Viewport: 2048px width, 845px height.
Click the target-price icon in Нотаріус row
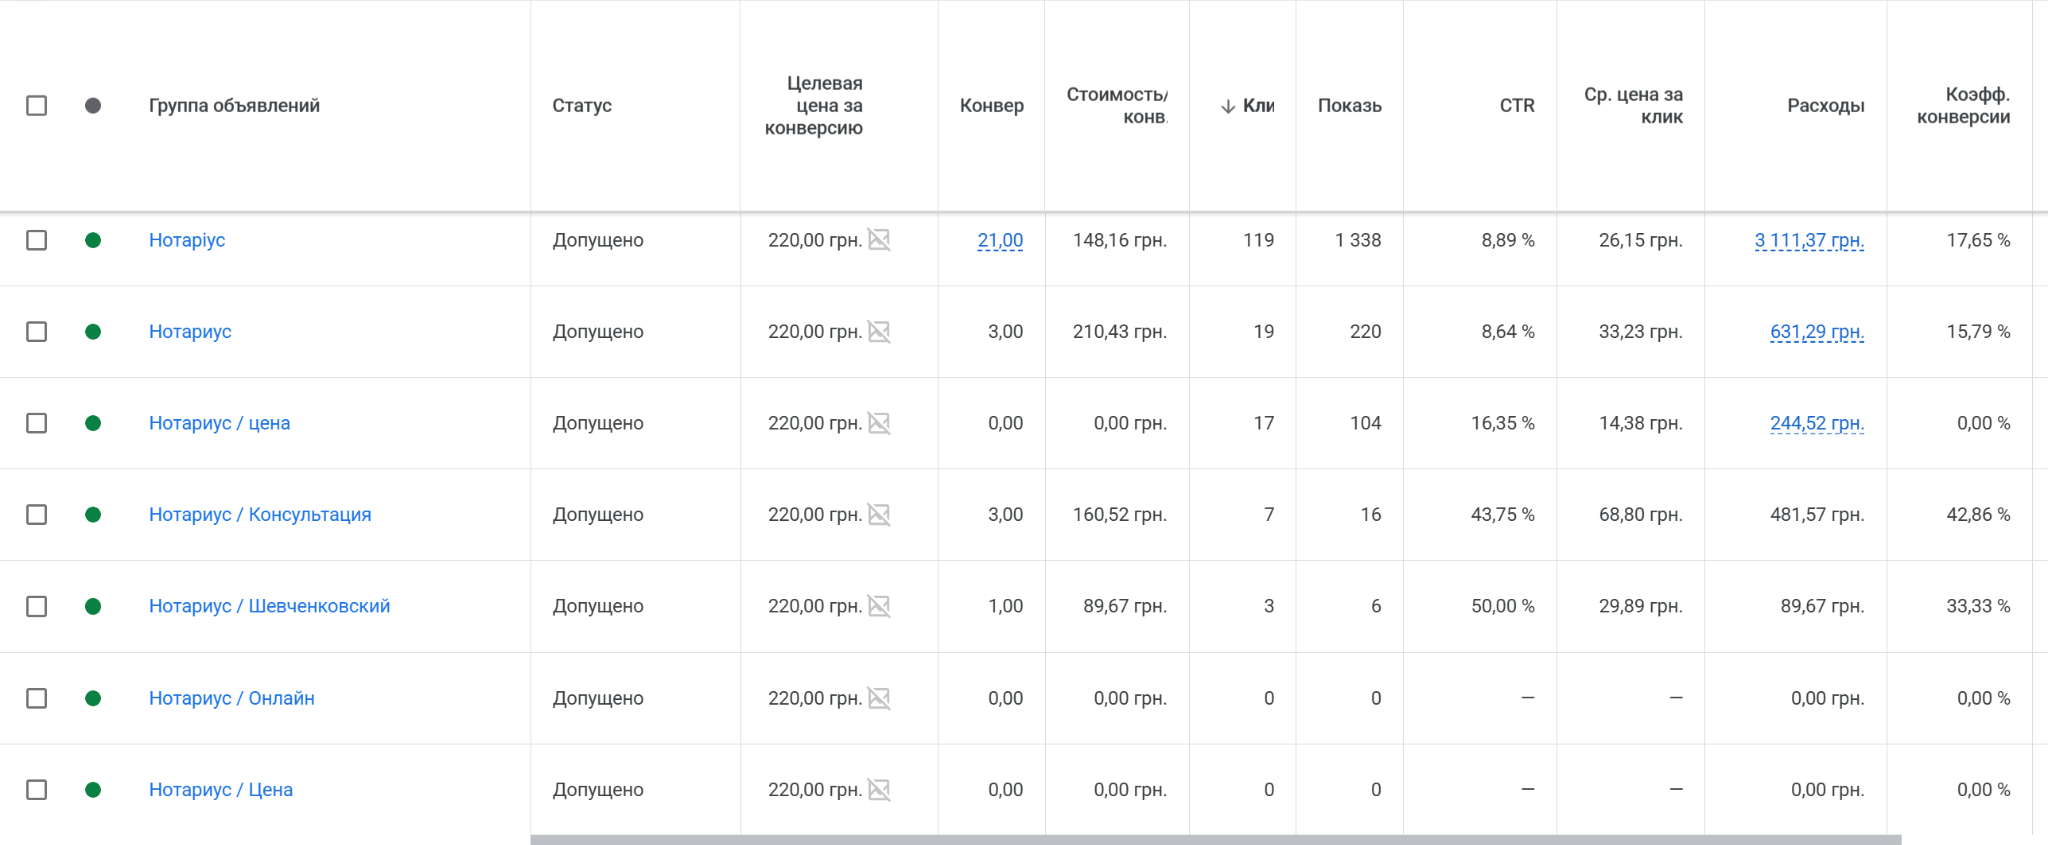click(x=879, y=240)
